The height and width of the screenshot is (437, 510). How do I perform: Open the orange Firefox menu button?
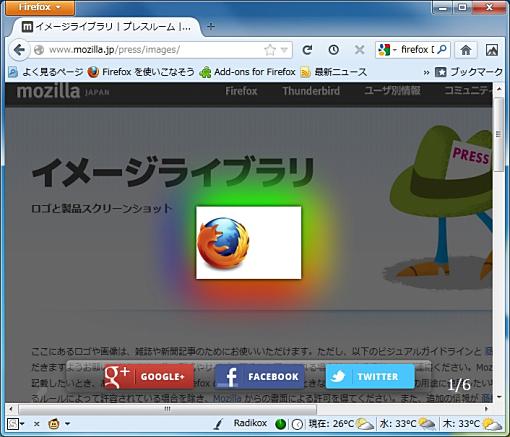point(40,7)
